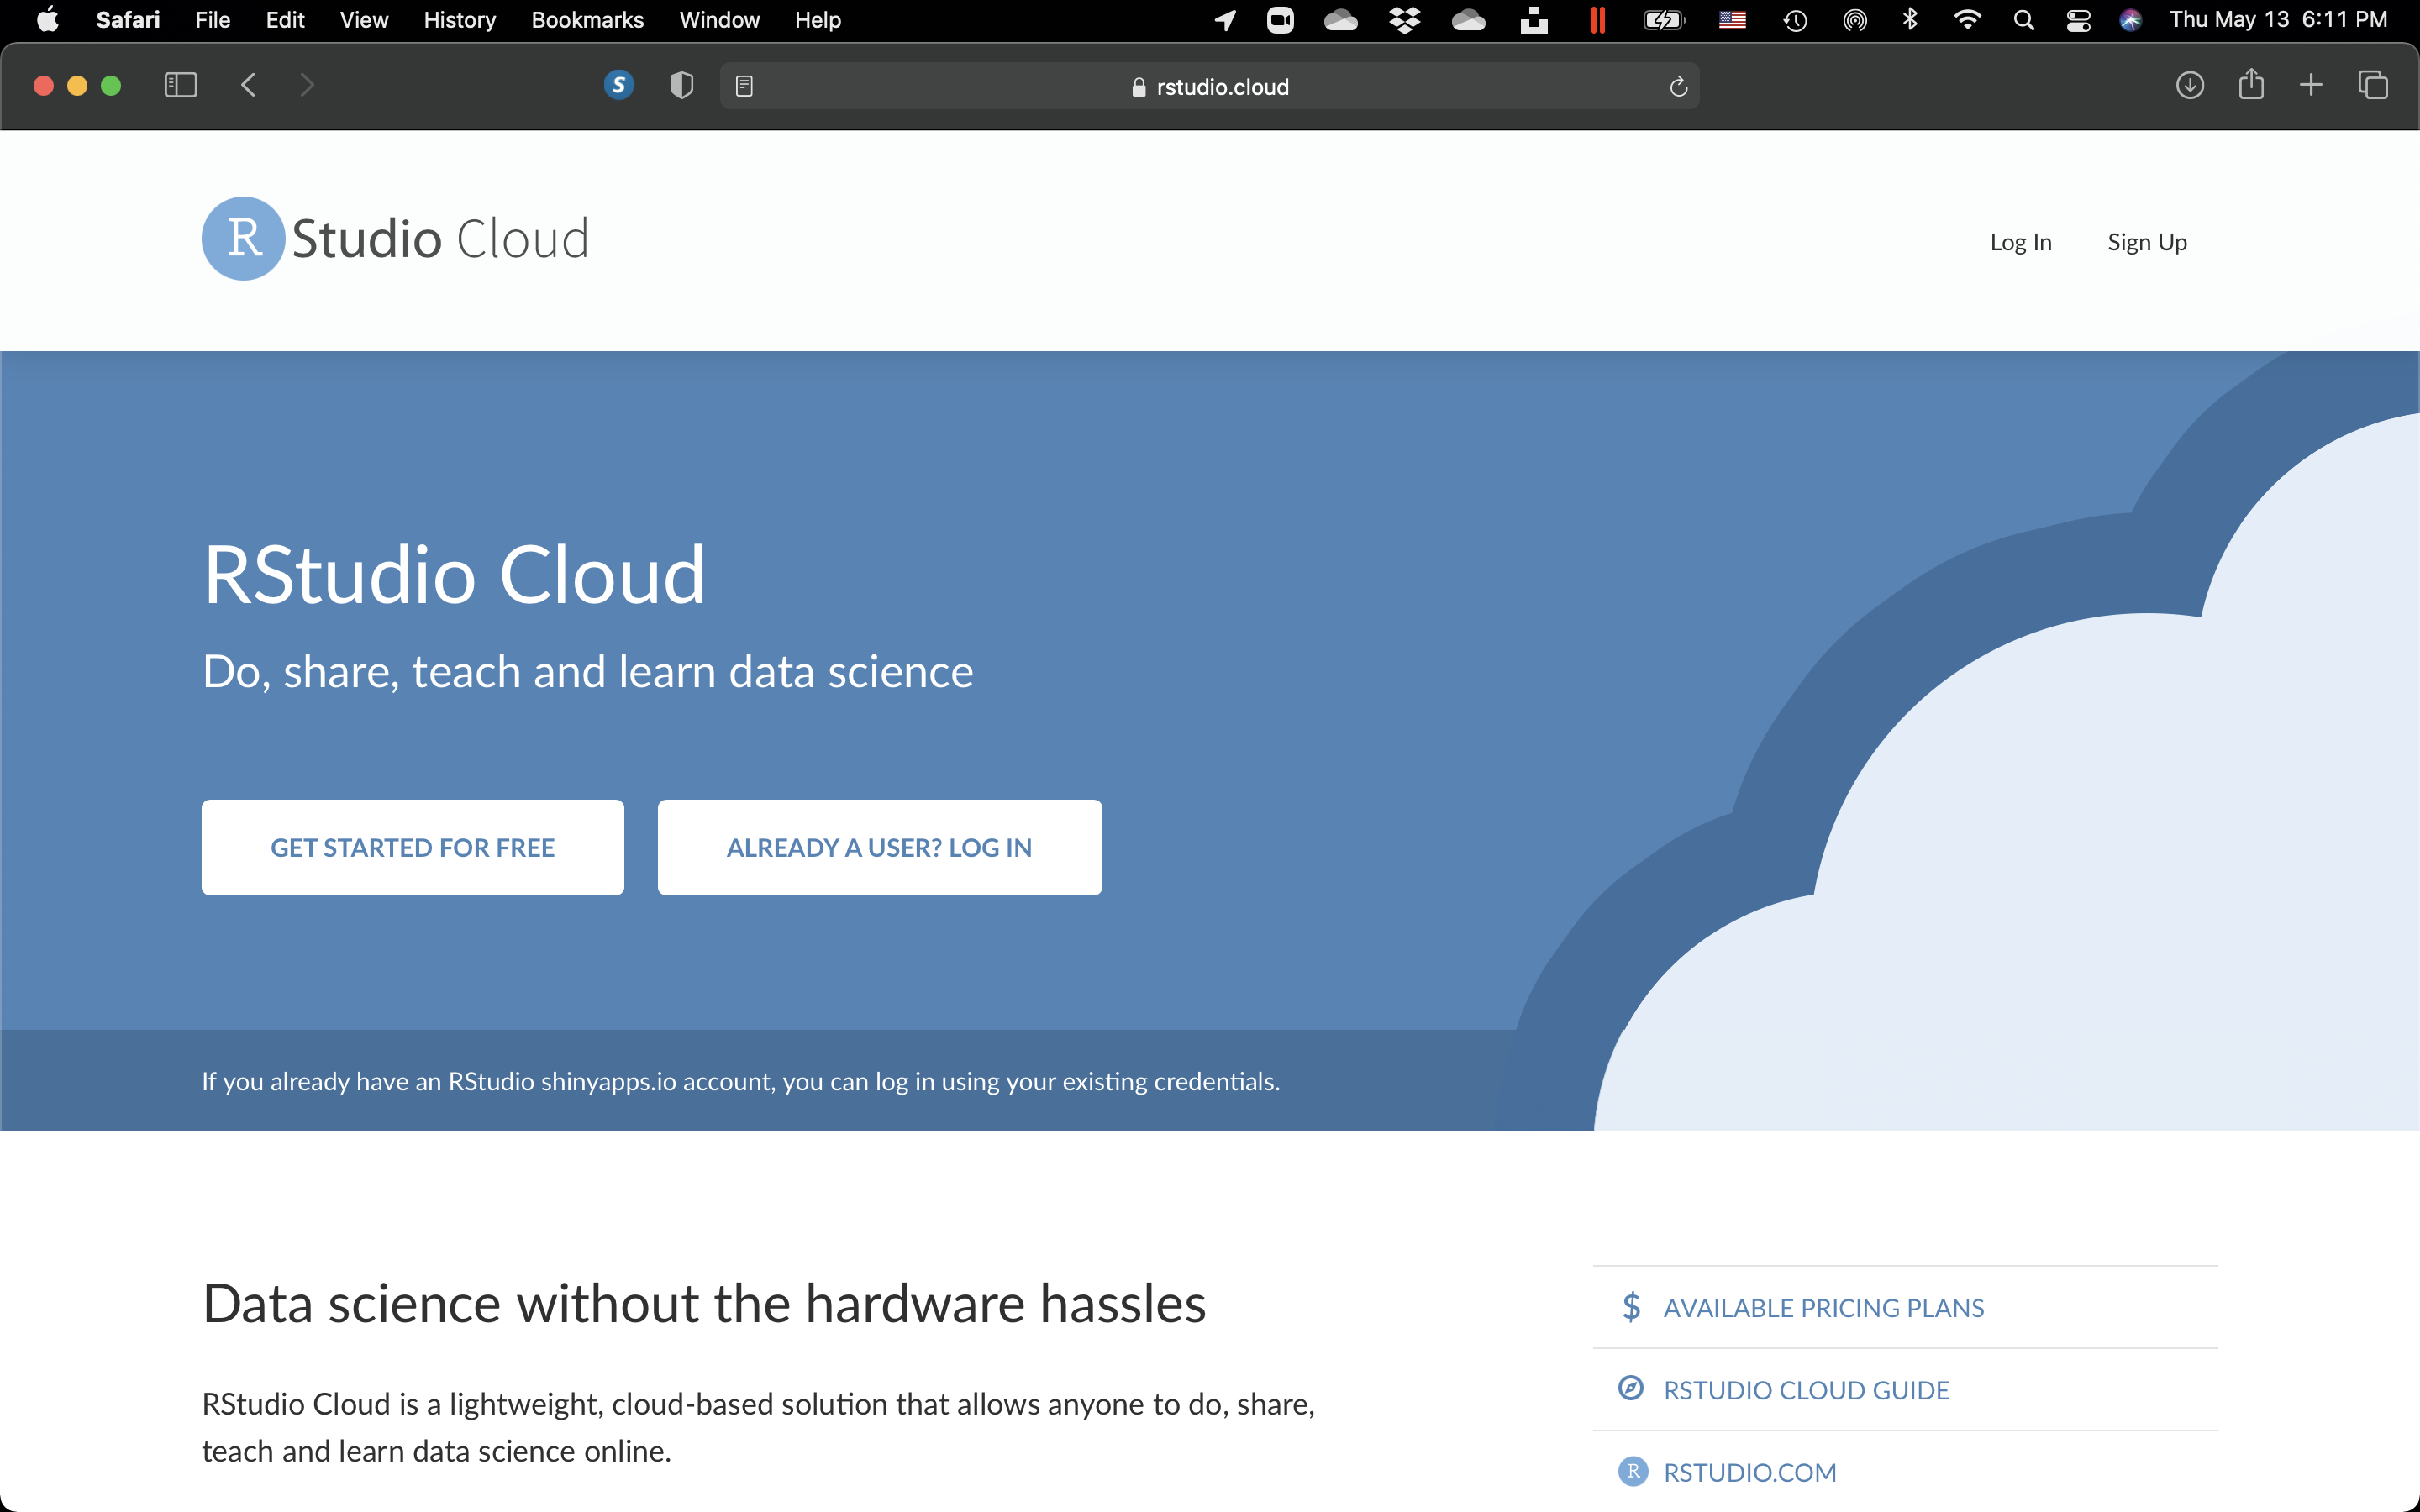Click the dollar sign pricing icon
2420x1512 pixels.
coord(1631,1307)
